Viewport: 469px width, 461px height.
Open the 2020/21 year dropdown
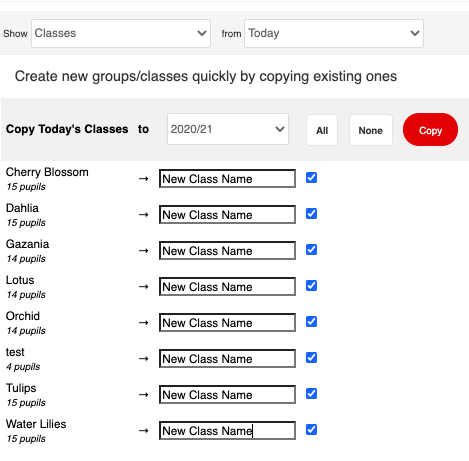point(228,129)
